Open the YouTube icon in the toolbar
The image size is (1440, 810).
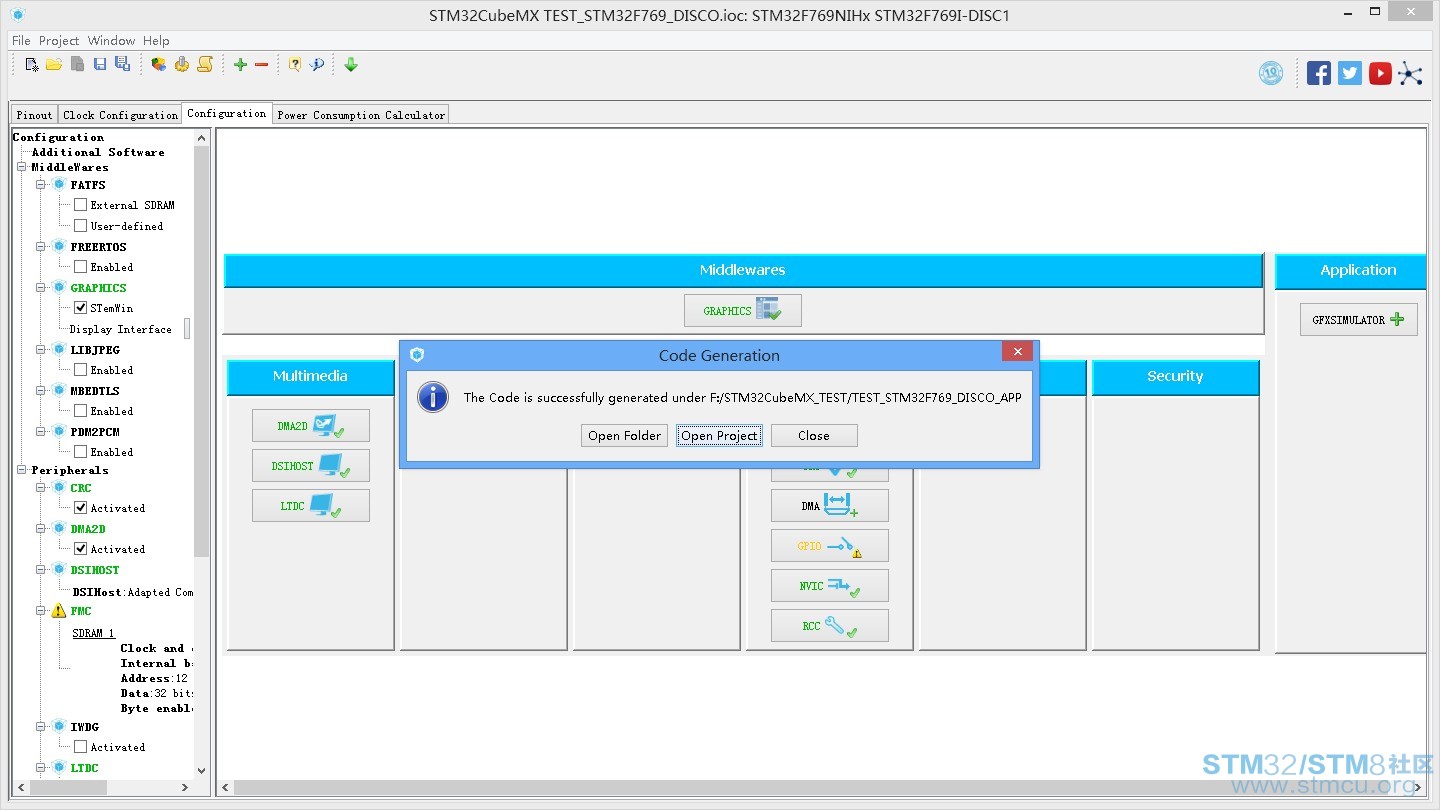(1380, 73)
